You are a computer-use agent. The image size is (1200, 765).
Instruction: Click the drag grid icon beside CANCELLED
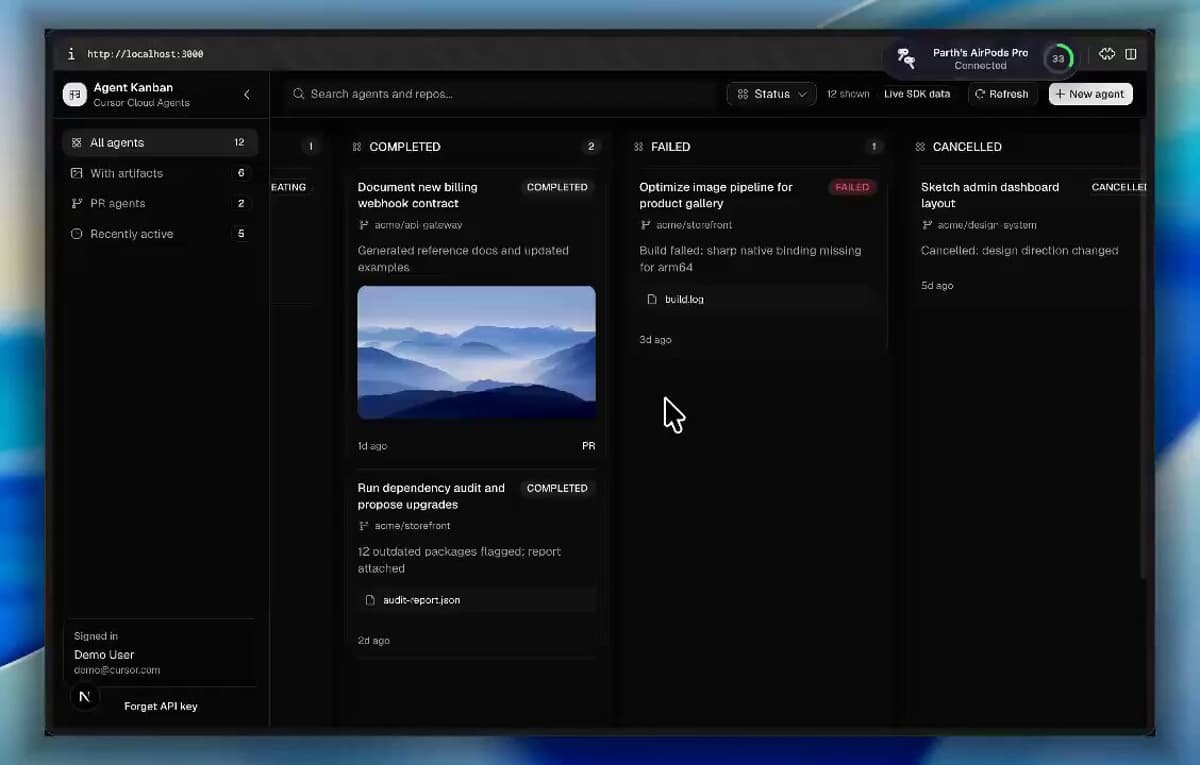coord(920,147)
